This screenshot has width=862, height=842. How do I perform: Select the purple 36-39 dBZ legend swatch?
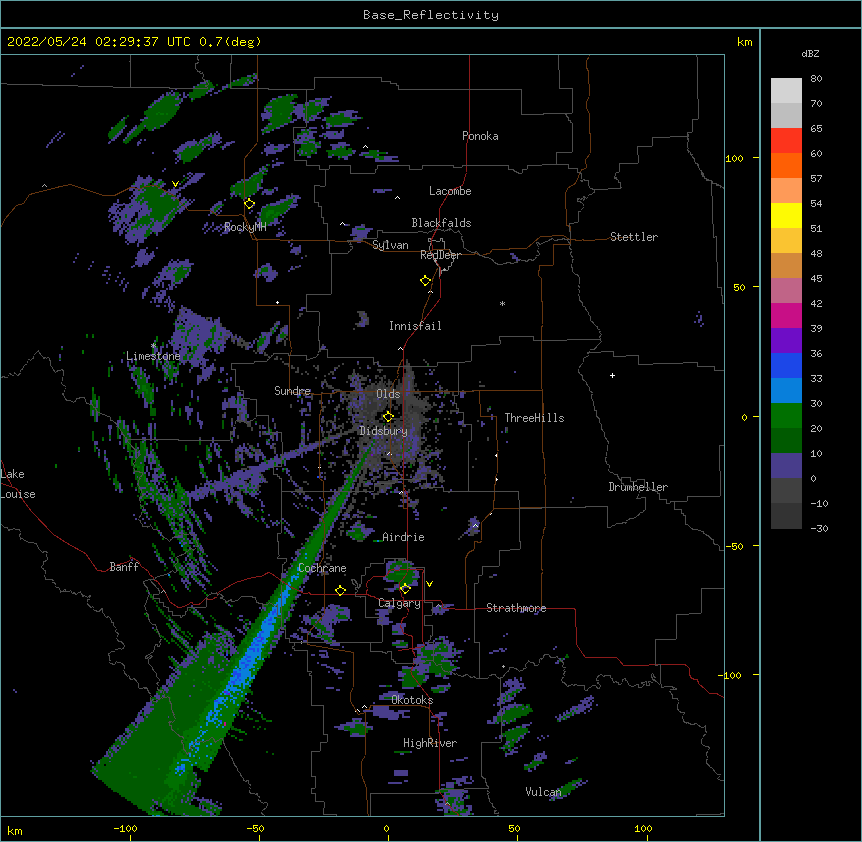(786, 341)
